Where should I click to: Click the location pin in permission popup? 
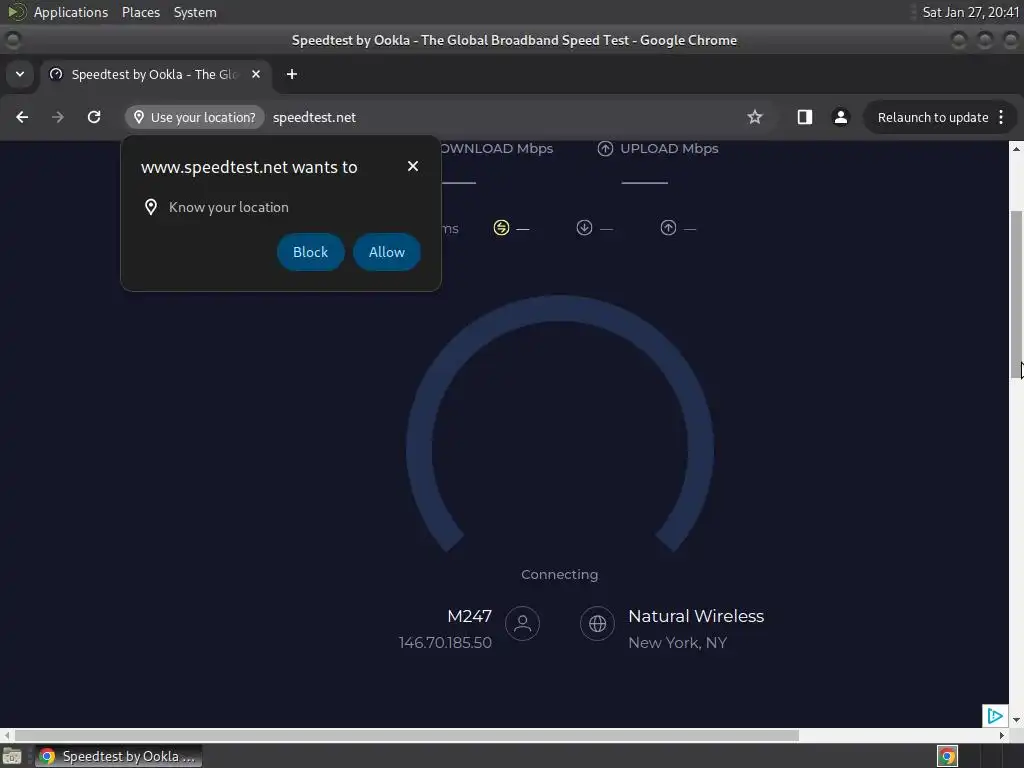pyautogui.click(x=151, y=207)
